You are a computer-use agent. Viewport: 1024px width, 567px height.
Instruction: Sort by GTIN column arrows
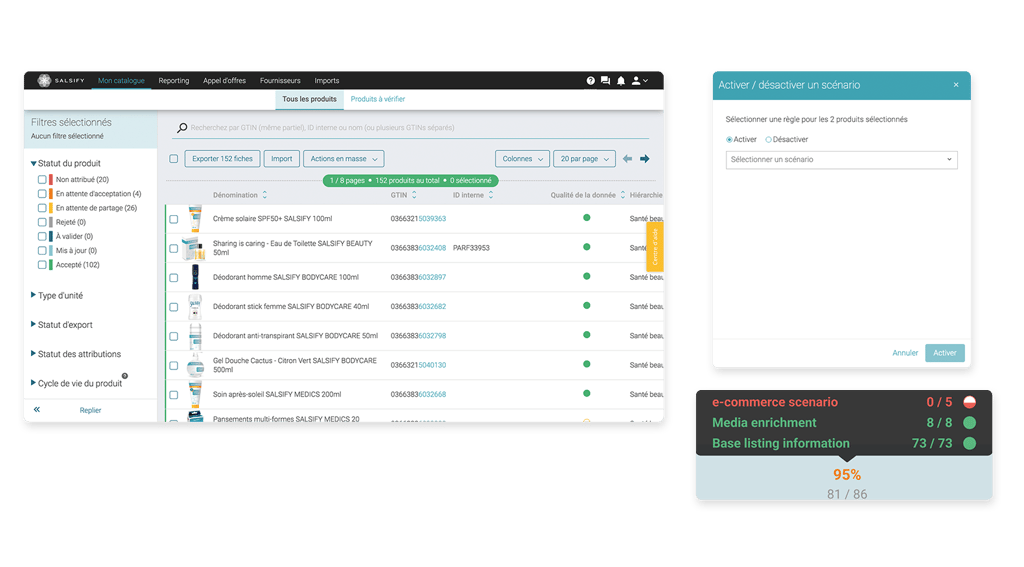pyautogui.click(x=414, y=195)
